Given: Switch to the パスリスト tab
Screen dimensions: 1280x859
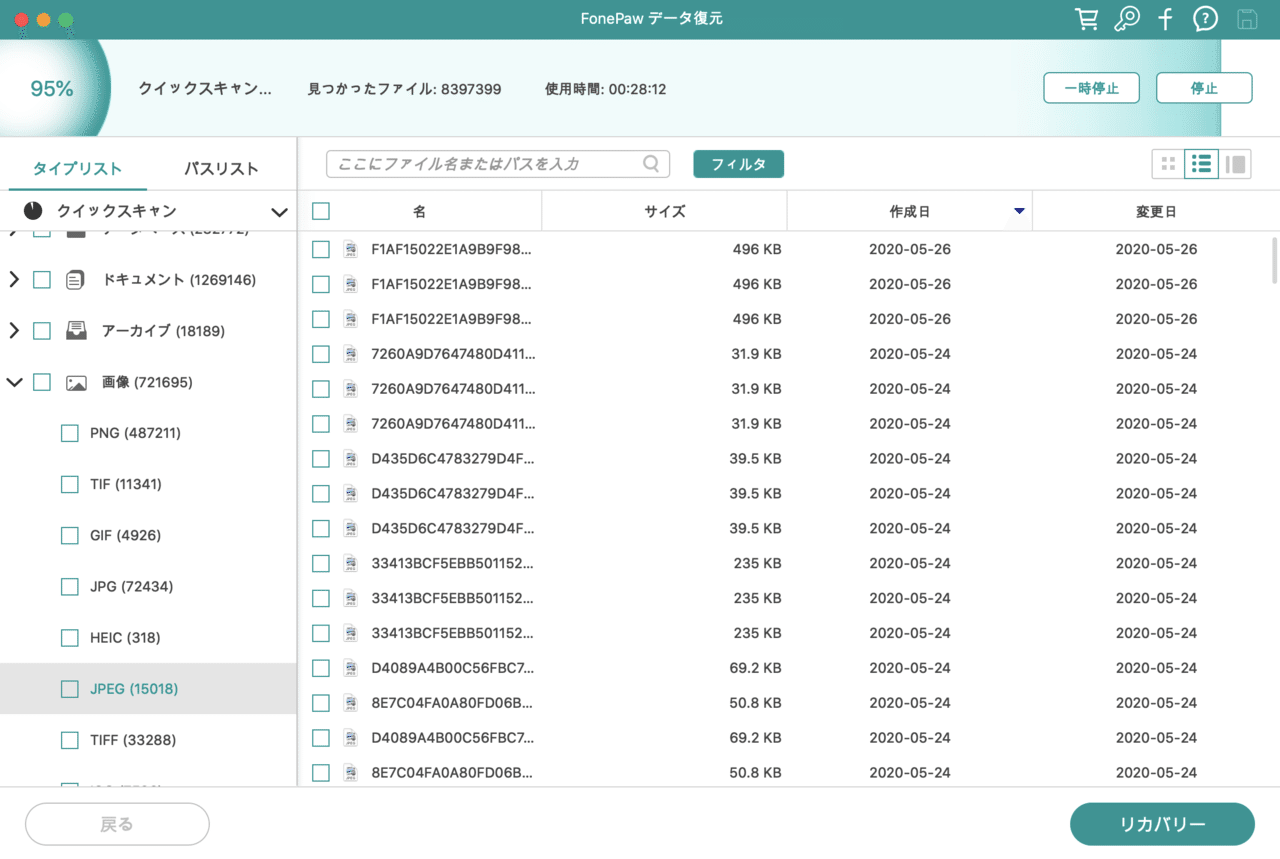Looking at the screenshot, I should pos(219,169).
